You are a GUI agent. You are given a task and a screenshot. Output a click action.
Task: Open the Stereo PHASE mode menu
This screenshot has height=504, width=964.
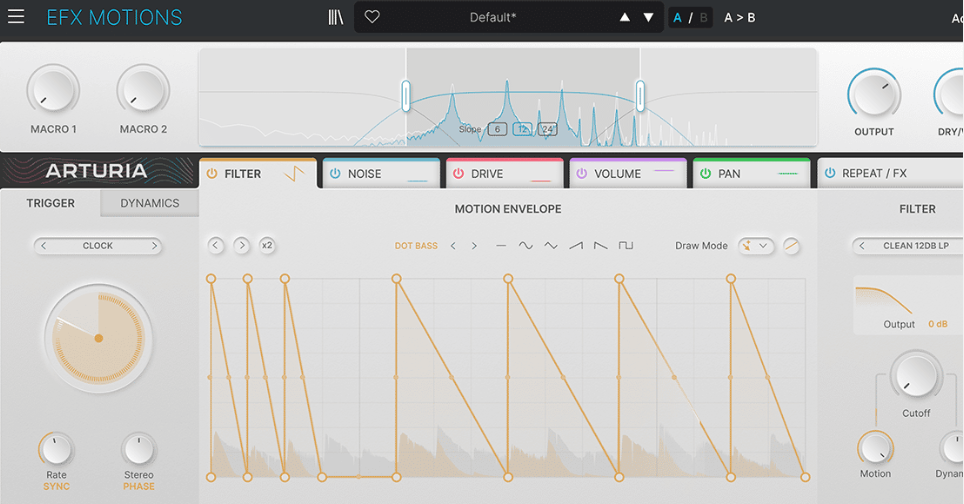click(139, 486)
